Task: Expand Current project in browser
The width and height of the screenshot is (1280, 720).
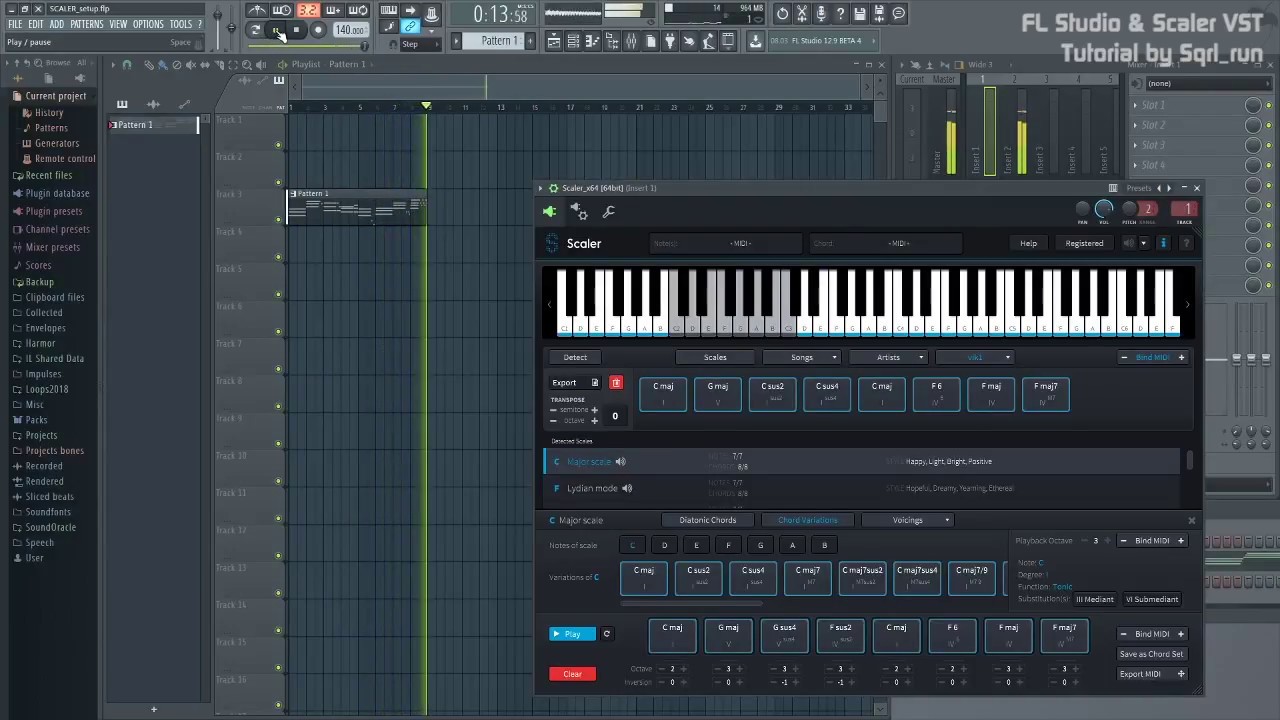Action: coord(55,96)
